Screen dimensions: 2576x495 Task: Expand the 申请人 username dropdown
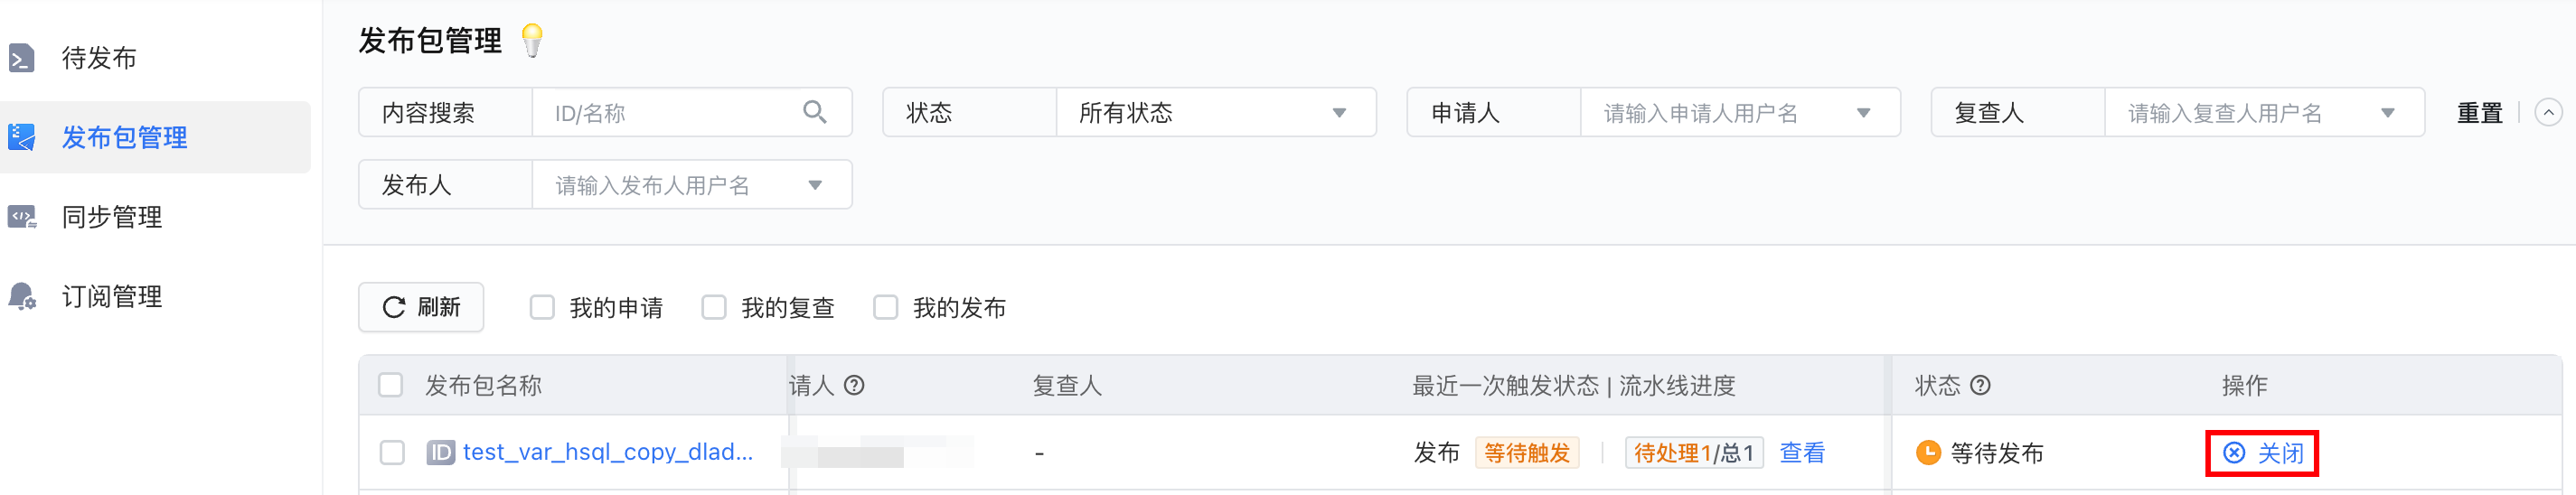coord(1739,112)
